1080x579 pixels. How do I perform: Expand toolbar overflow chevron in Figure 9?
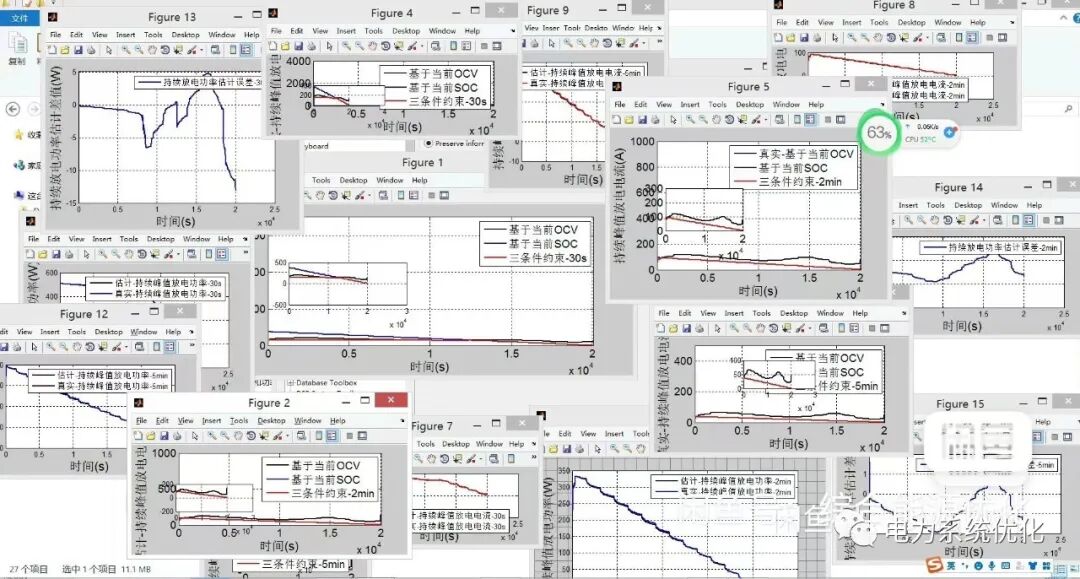pos(659,41)
